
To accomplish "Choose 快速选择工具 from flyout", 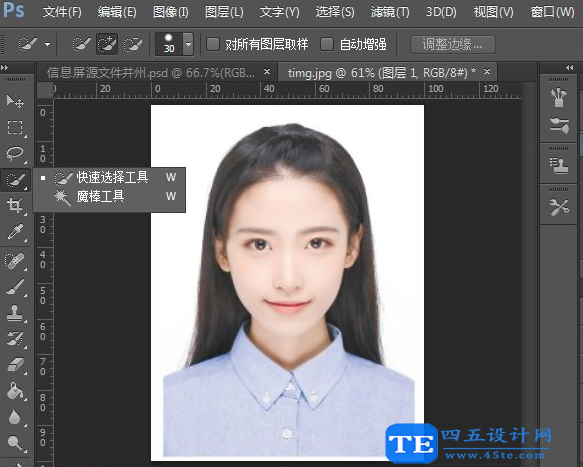I will tap(109, 177).
